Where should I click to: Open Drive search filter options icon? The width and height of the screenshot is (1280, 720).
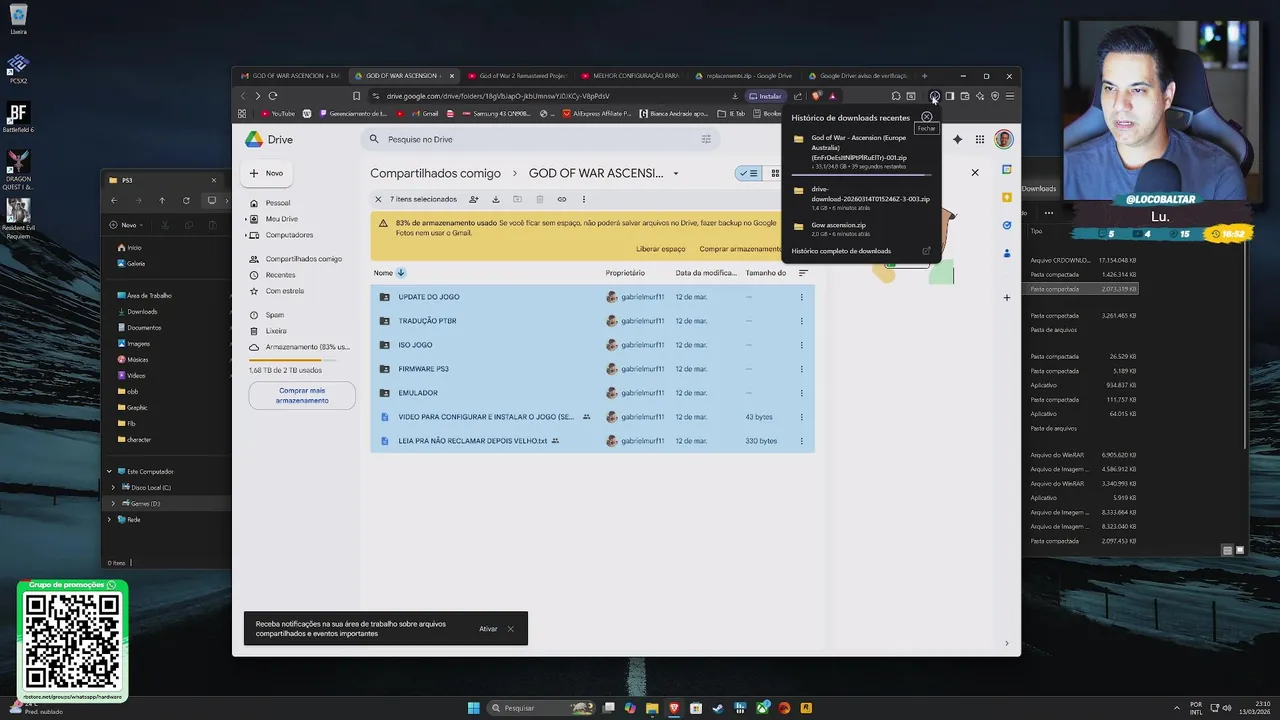(706, 139)
